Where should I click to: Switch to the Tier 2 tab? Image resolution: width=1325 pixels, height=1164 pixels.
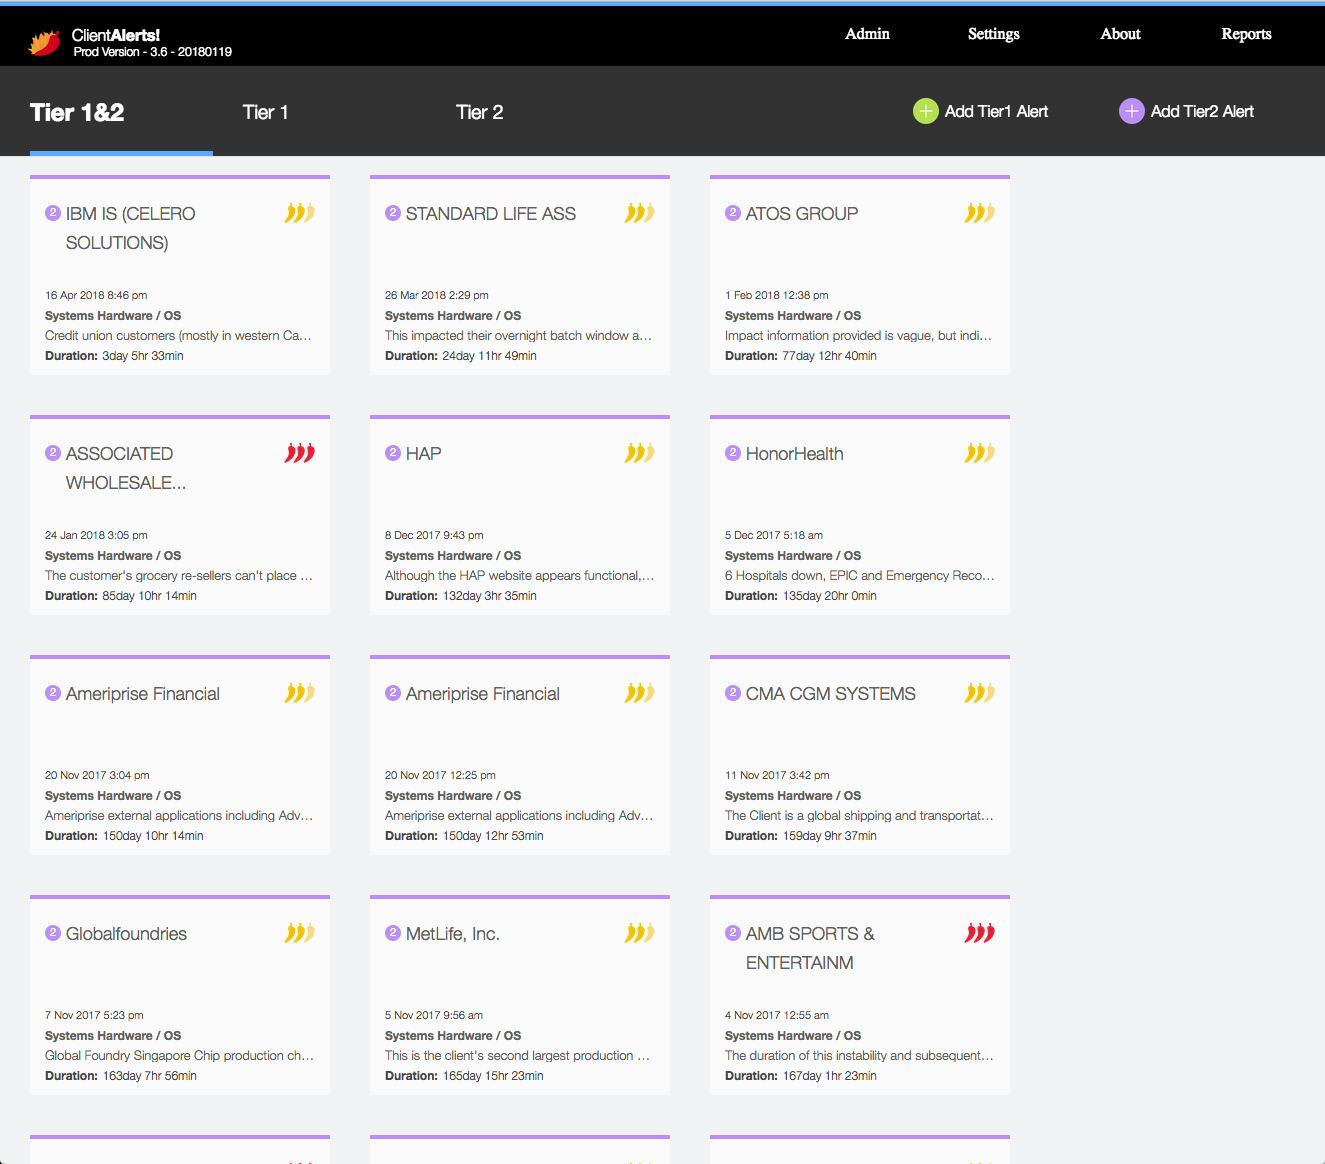(x=479, y=112)
